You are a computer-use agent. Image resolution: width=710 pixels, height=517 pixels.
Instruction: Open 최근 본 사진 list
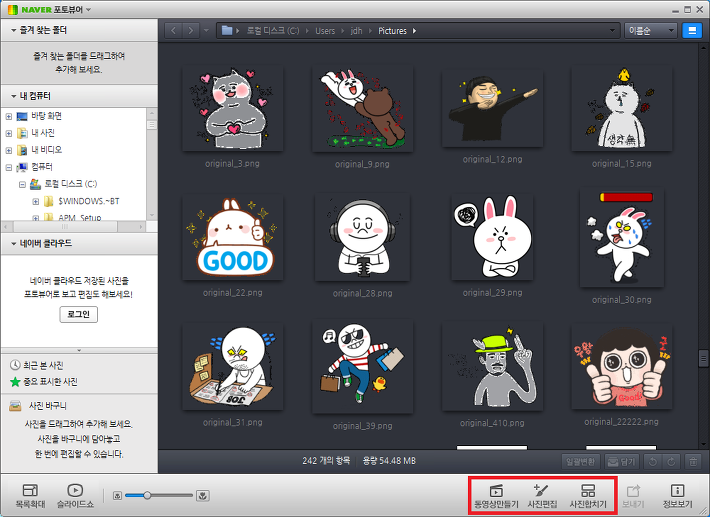(x=43, y=365)
